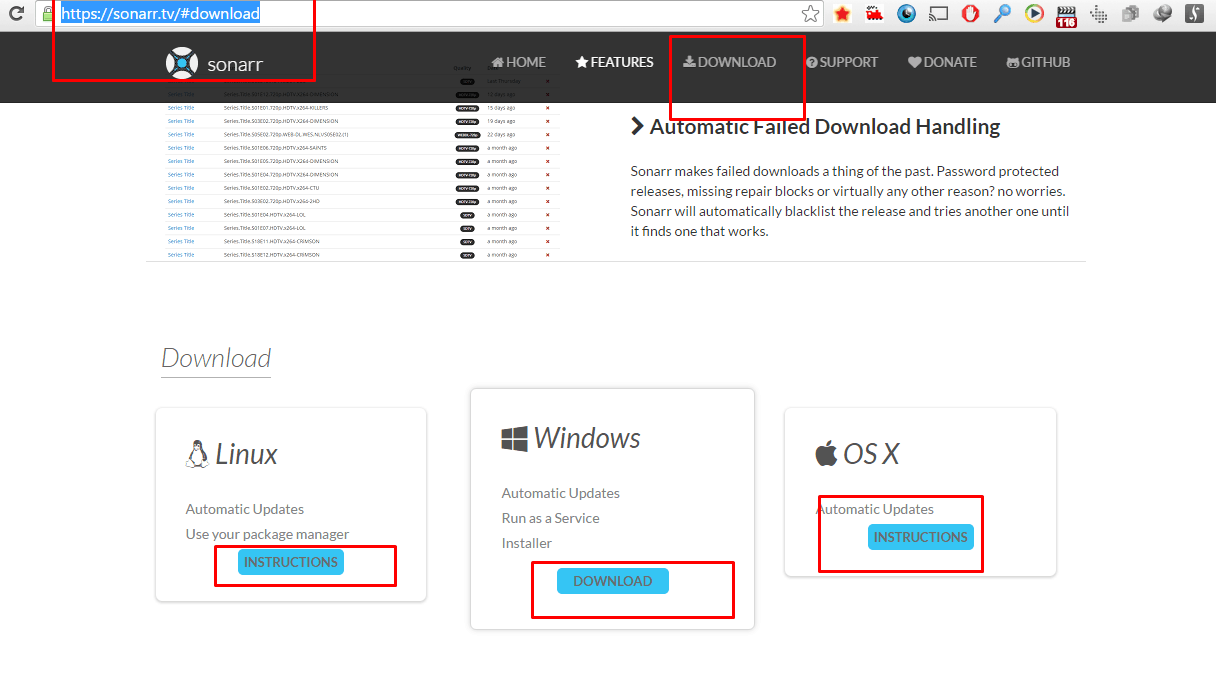The width and height of the screenshot is (1216, 692).
Task: Click the Sonarr logo in header
Action: tap(215, 63)
